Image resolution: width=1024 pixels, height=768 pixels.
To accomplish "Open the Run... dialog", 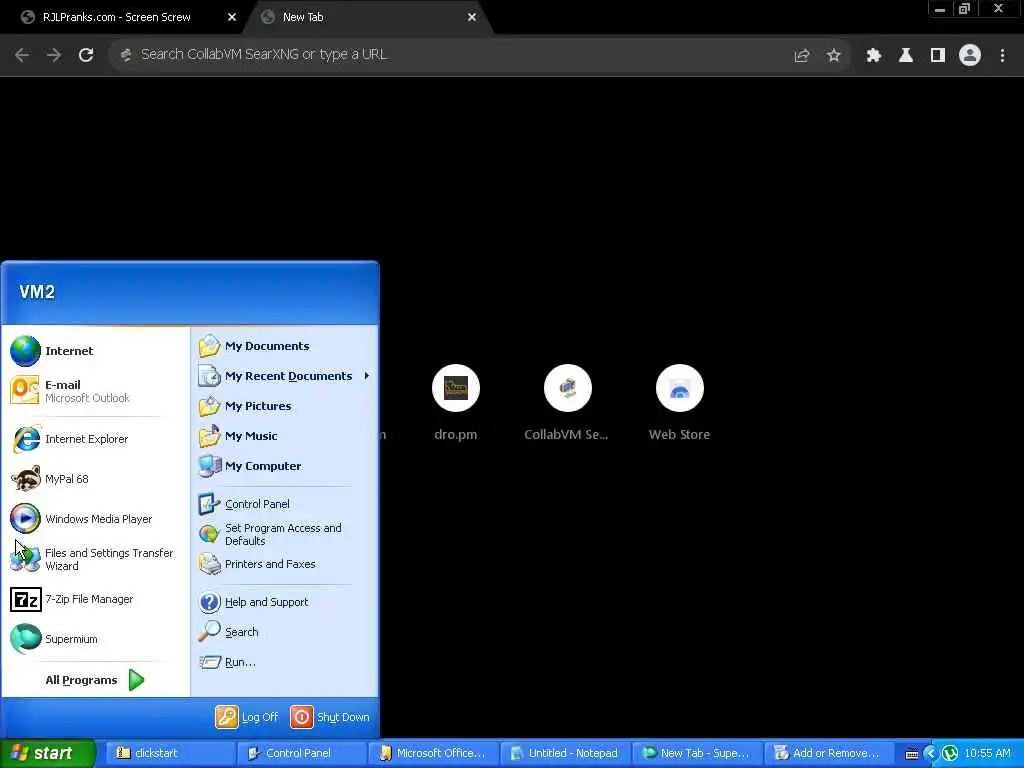I will click(284, 662).
